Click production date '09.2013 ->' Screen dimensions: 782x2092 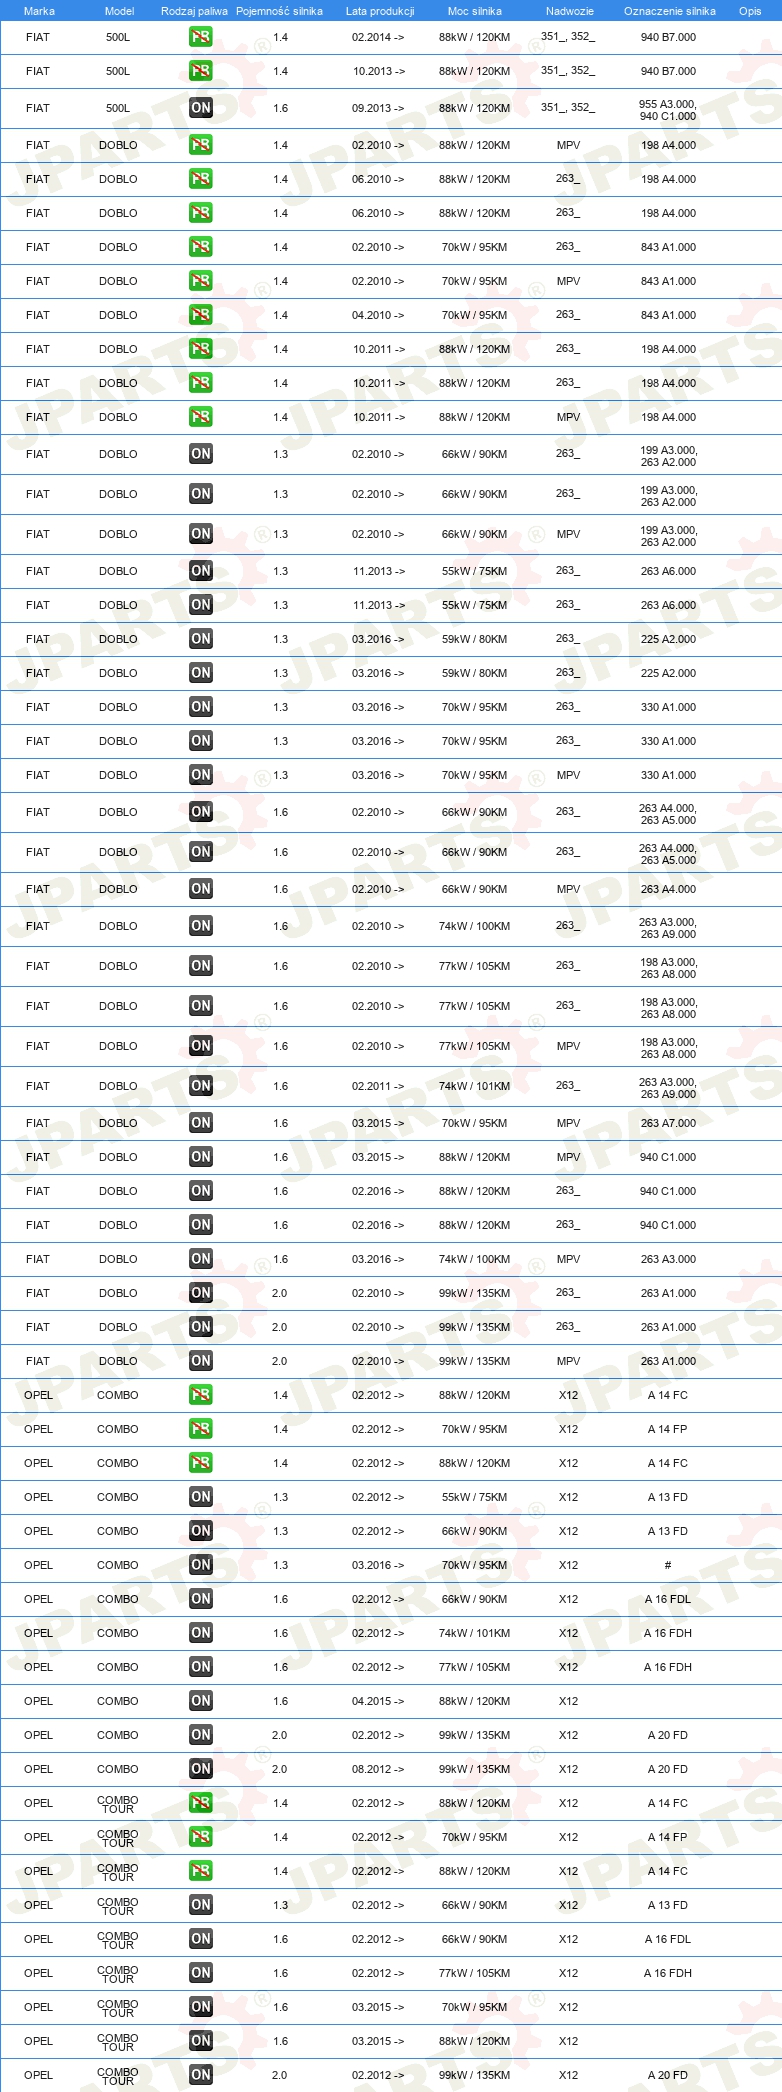point(378,108)
